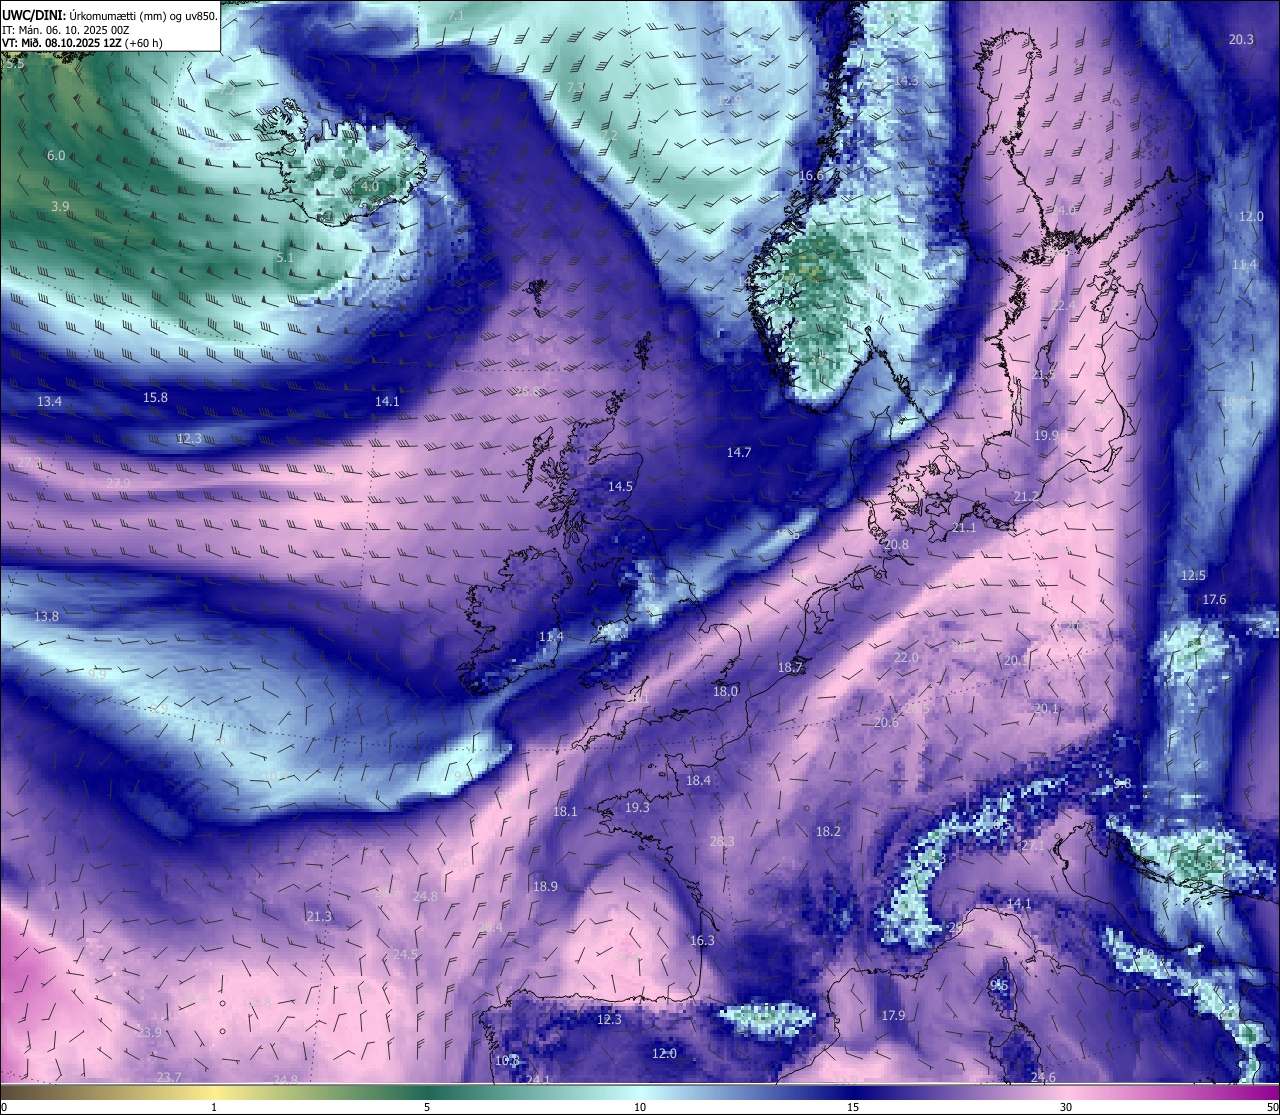
Task: Click the 22.0 value label
Action: click(906, 658)
